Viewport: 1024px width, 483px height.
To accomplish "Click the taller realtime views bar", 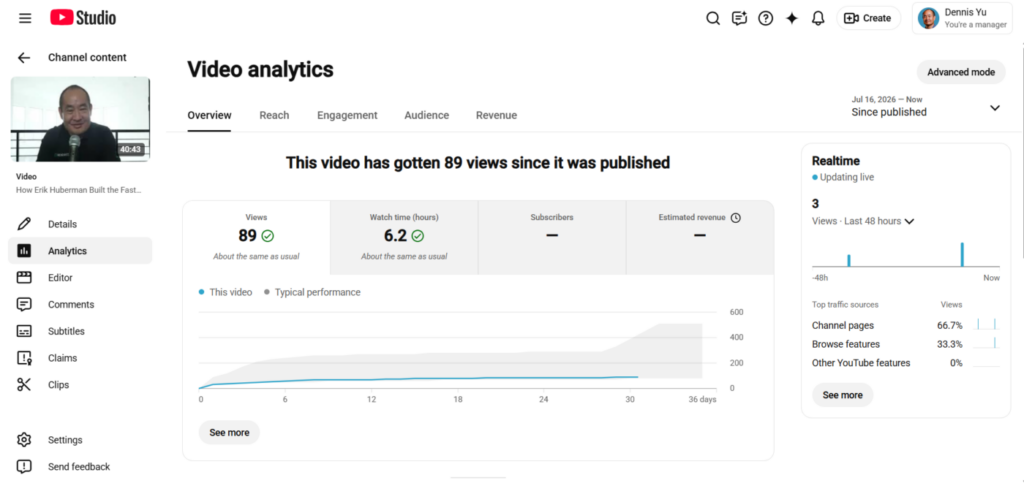I will point(962,255).
